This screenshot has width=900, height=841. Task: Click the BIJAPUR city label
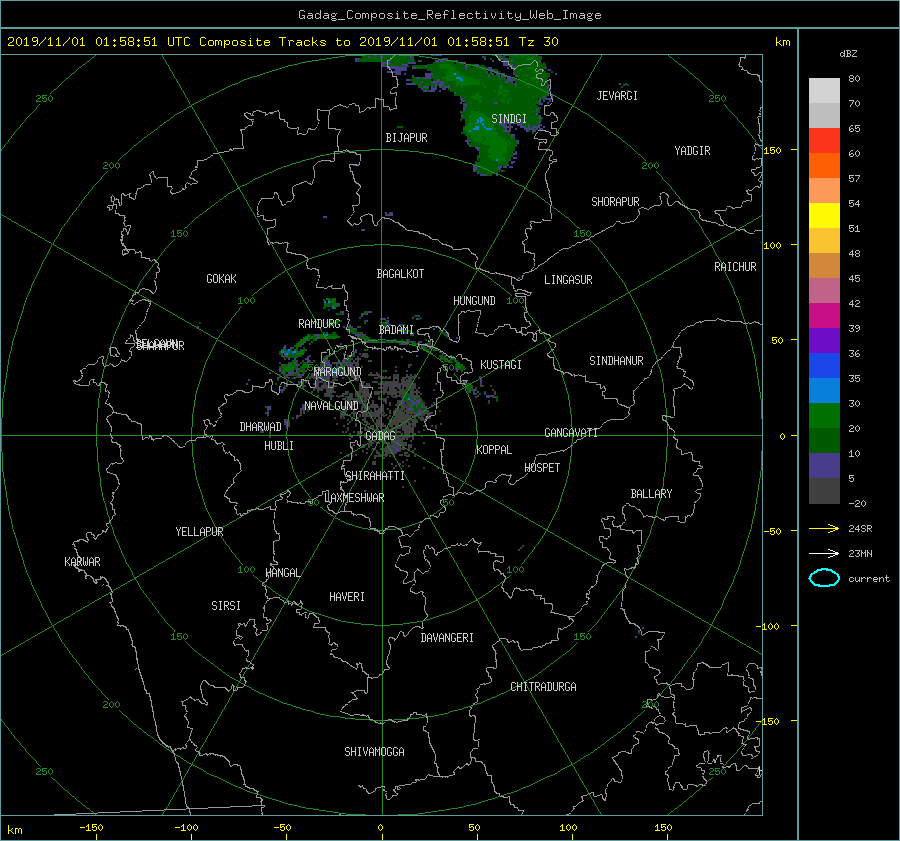tap(406, 138)
